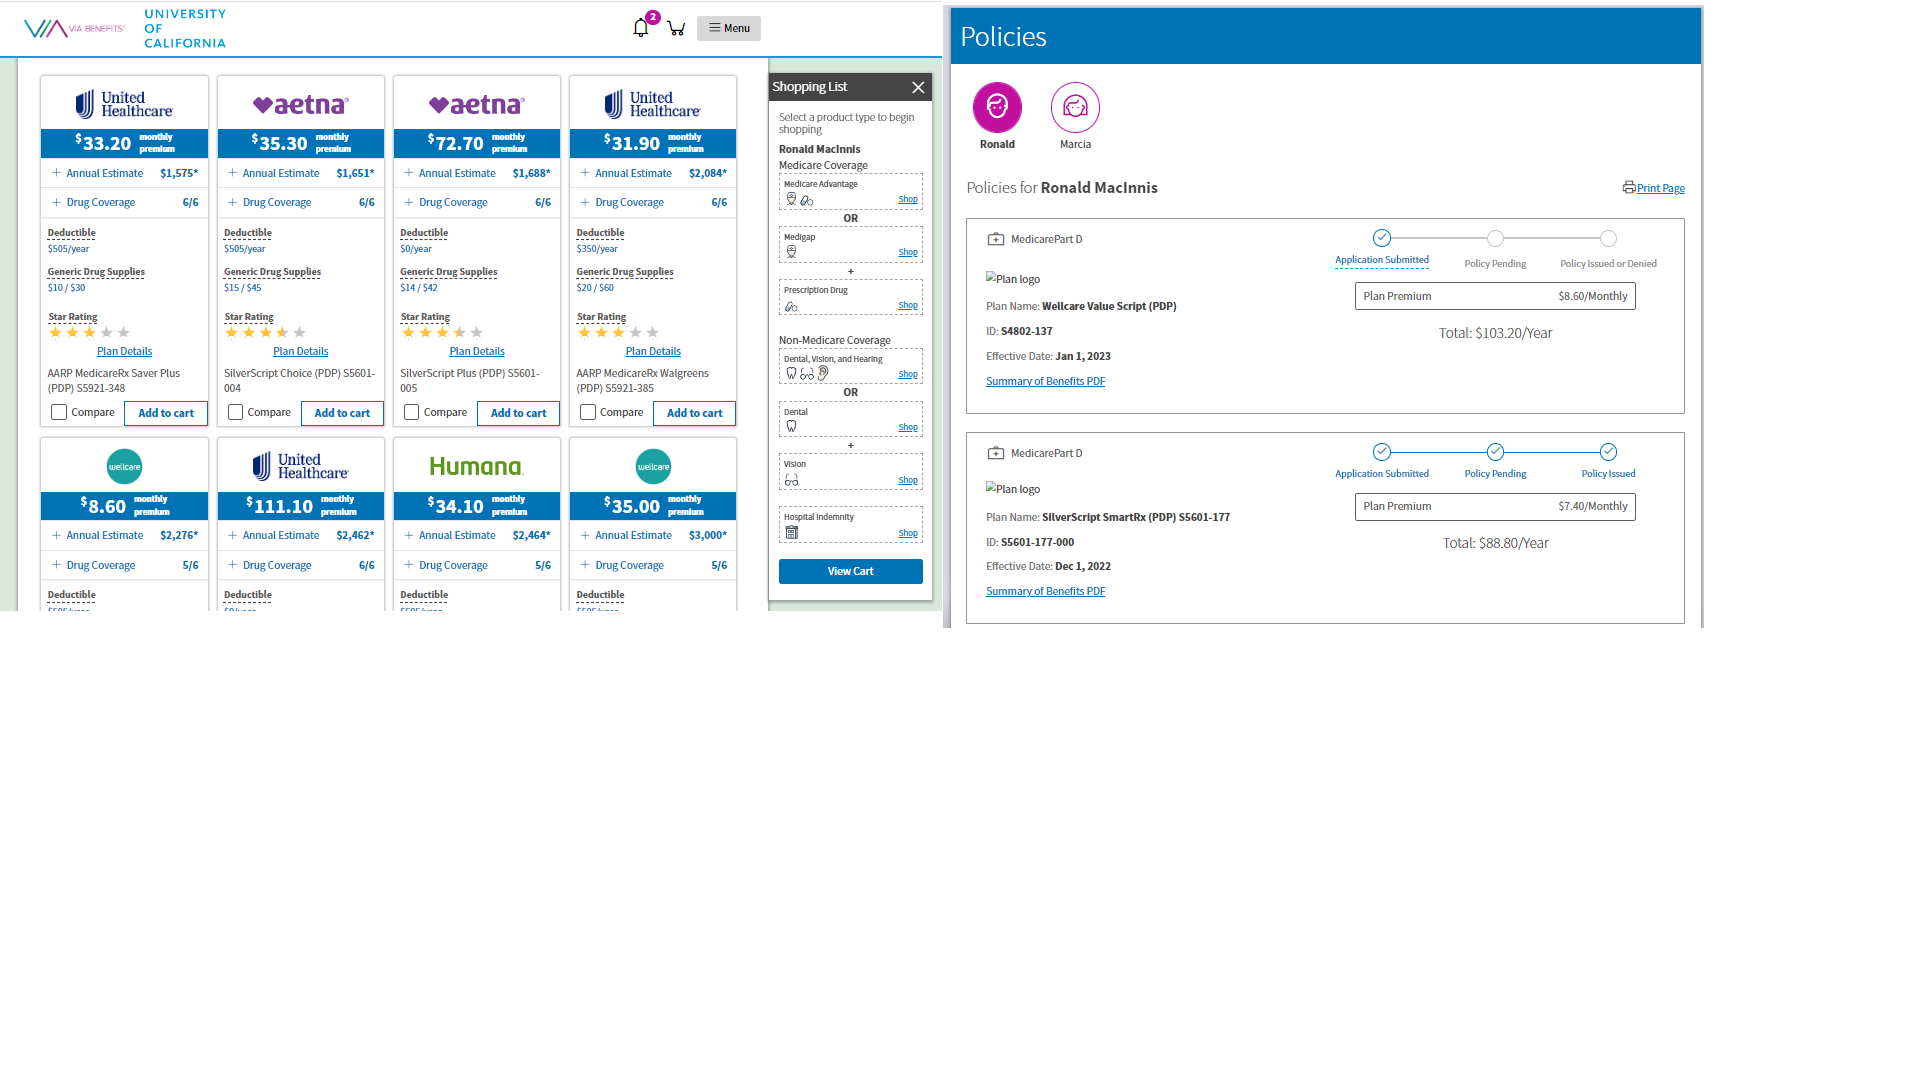Select Ronald's profile avatar
Image resolution: width=1920 pixels, height=1080 pixels.
[997, 107]
